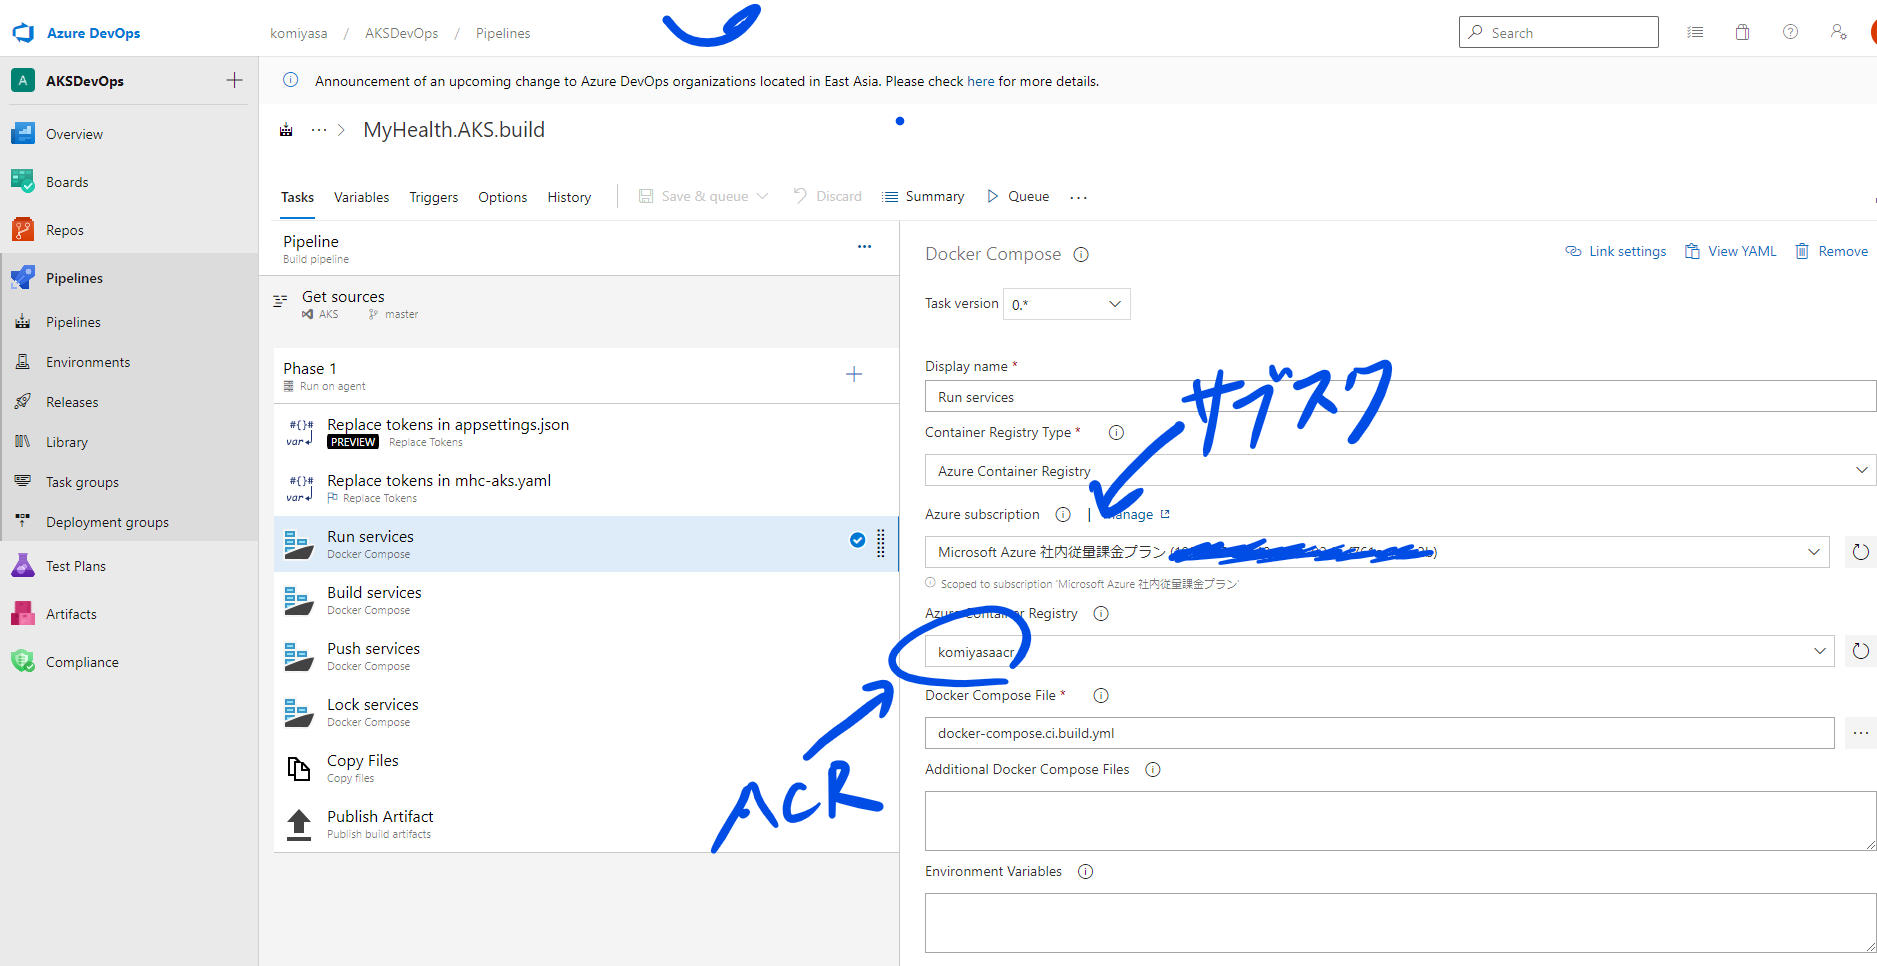Select the Publish Artifact task
Image resolution: width=1877 pixels, height=966 pixels.
pyautogui.click(x=586, y=824)
